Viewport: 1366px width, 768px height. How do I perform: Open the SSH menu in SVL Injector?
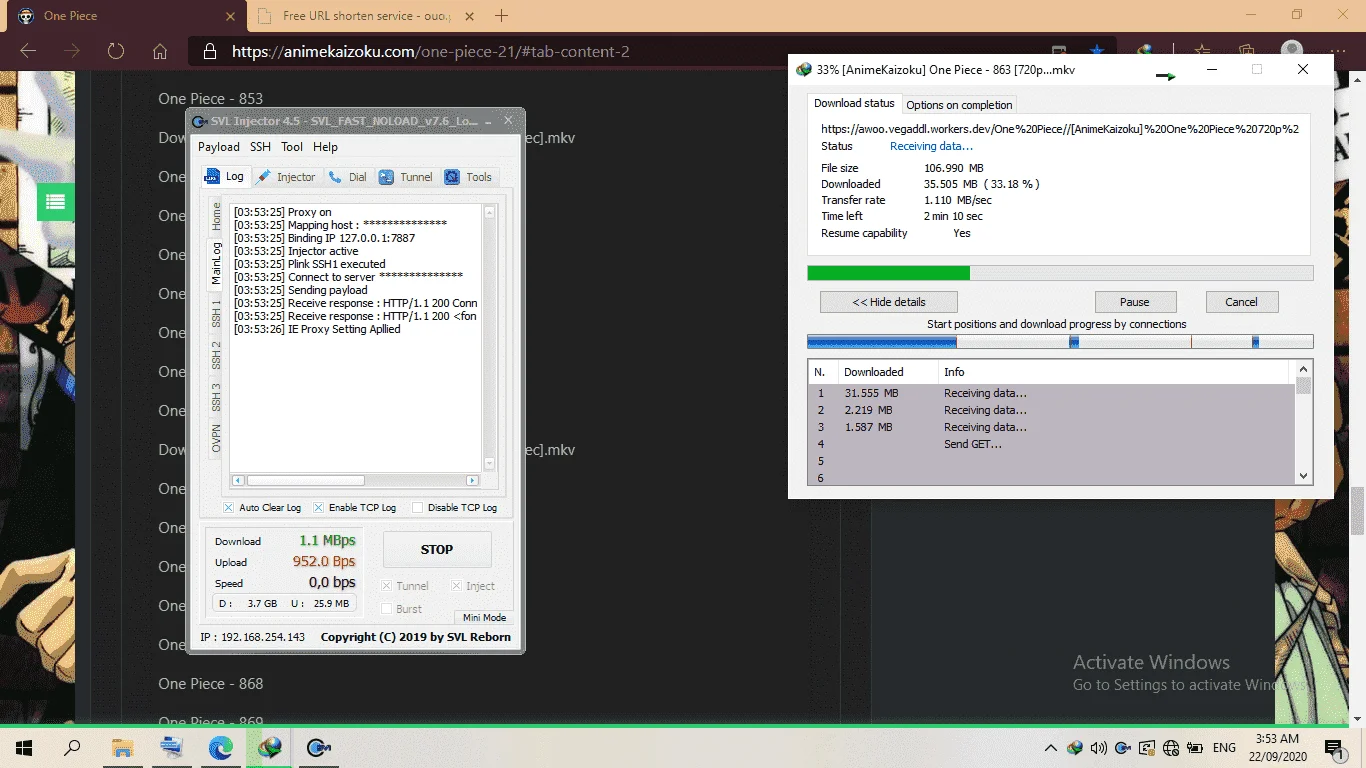click(x=260, y=146)
